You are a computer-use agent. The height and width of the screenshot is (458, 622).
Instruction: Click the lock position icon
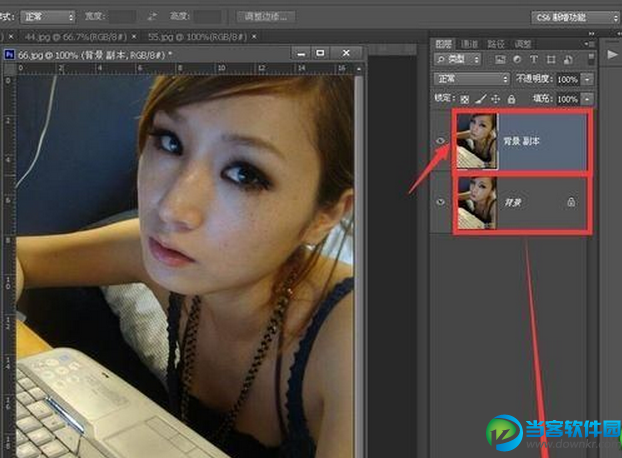[x=496, y=99]
